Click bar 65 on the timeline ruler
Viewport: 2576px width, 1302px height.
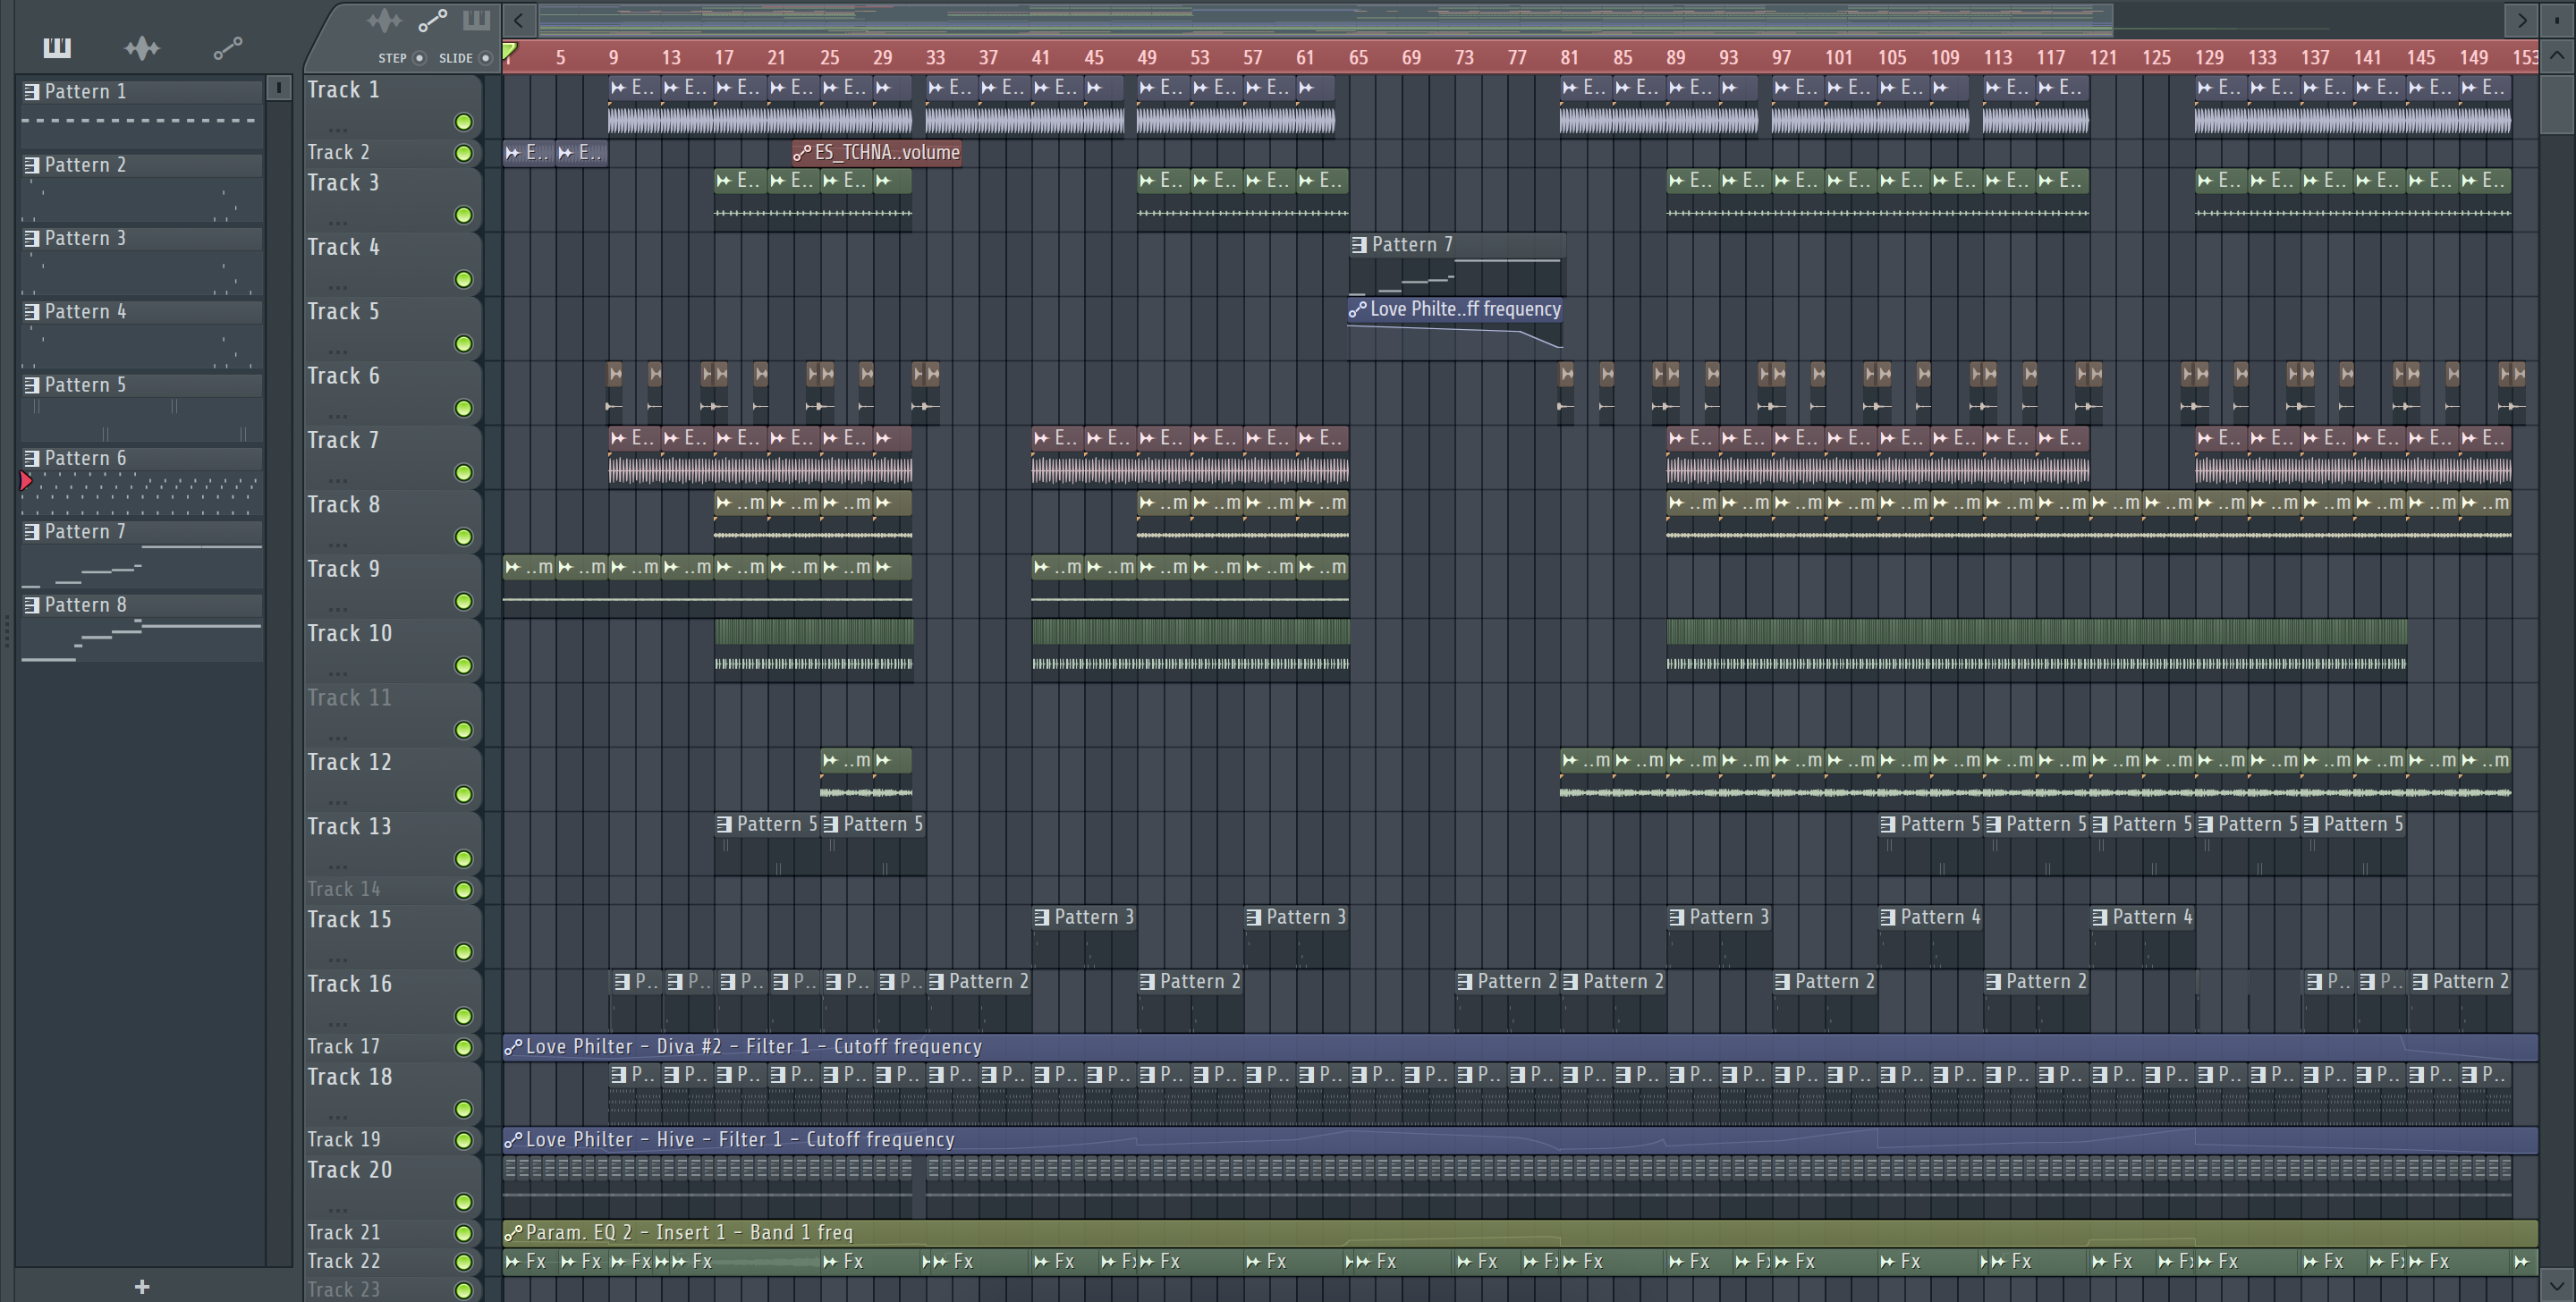pyautogui.click(x=1357, y=58)
